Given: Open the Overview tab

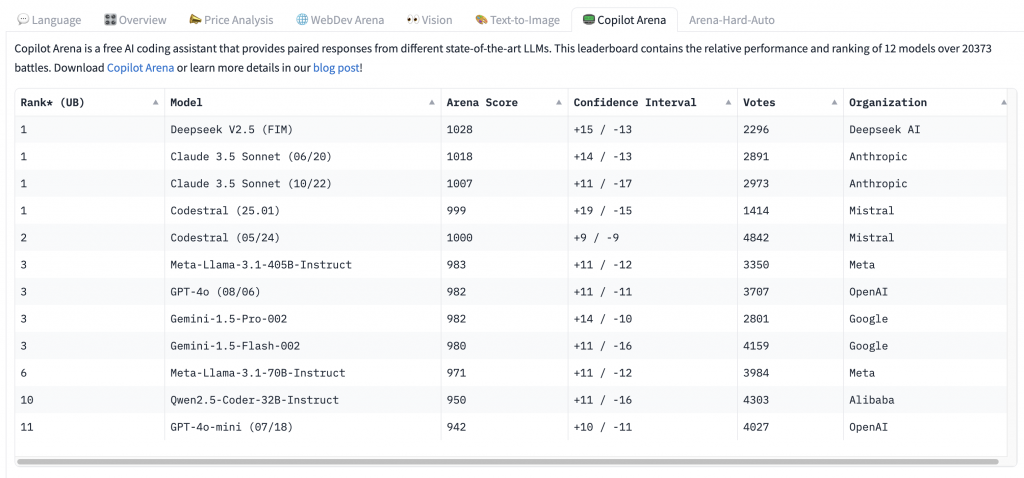Looking at the screenshot, I should pyautogui.click(x=135, y=20).
